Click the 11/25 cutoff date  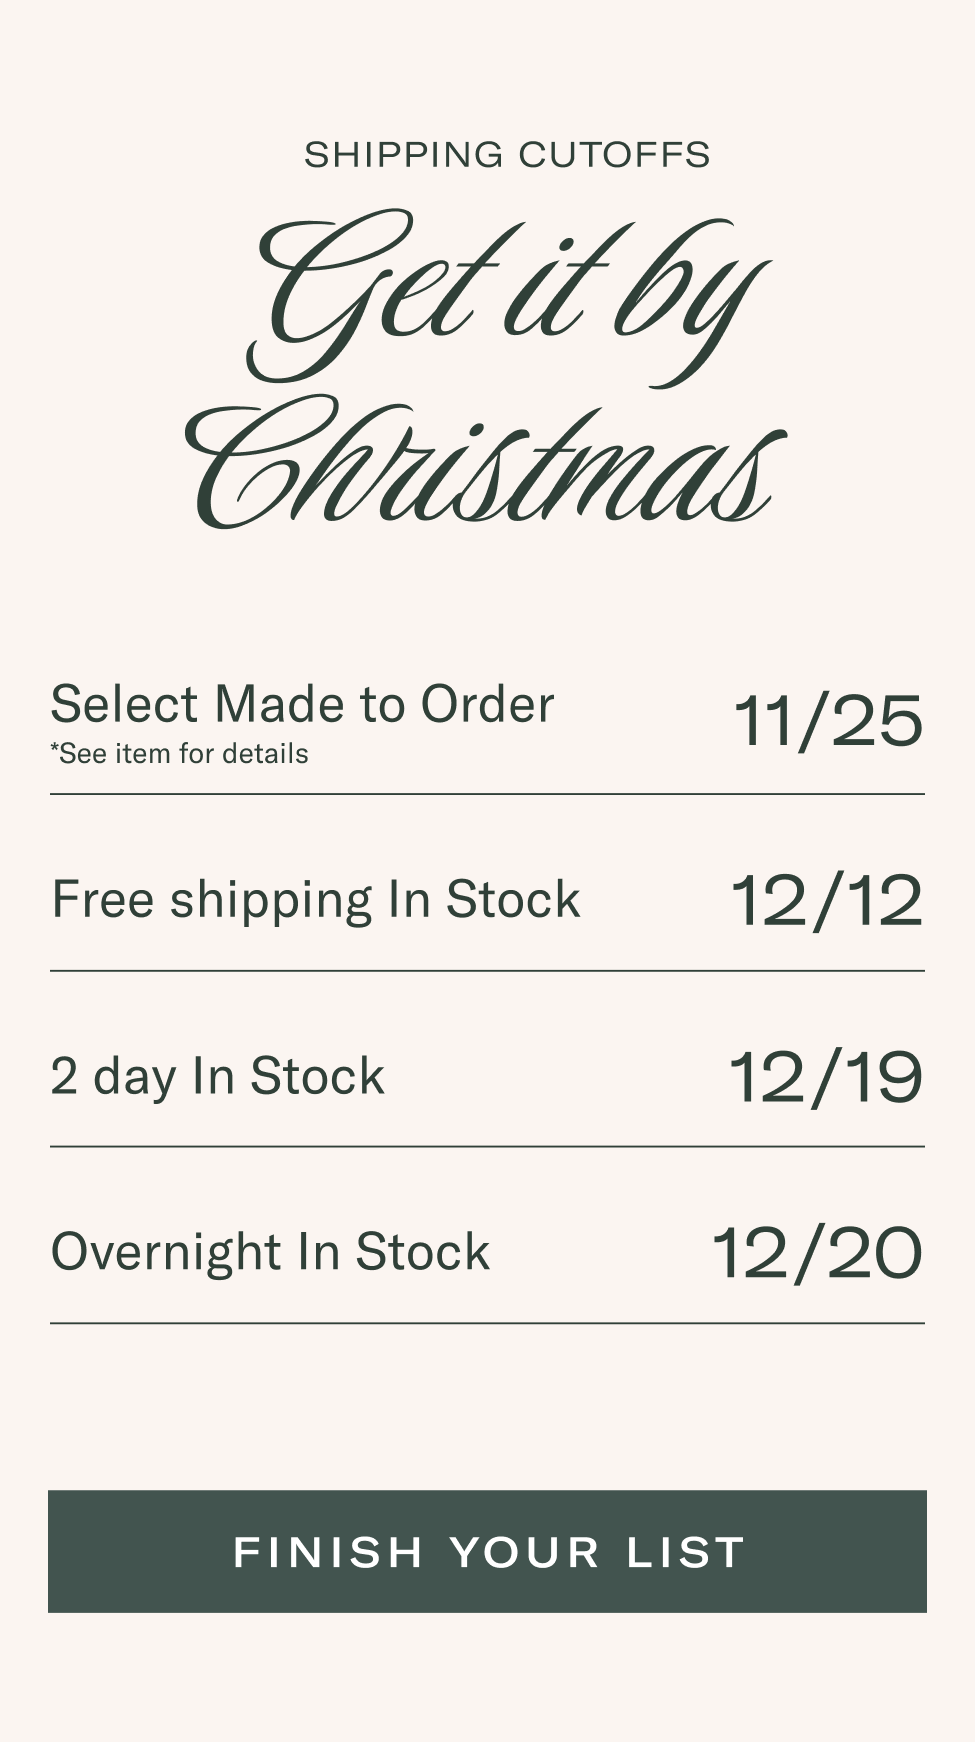(x=828, y=721)
